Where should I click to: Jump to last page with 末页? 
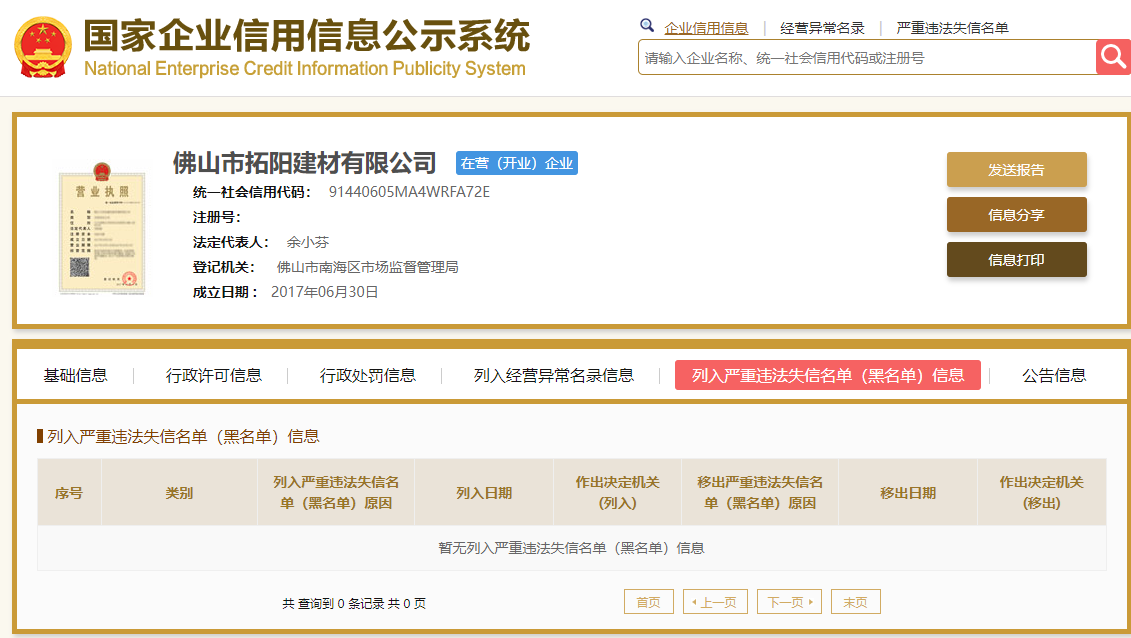[855, 602]
